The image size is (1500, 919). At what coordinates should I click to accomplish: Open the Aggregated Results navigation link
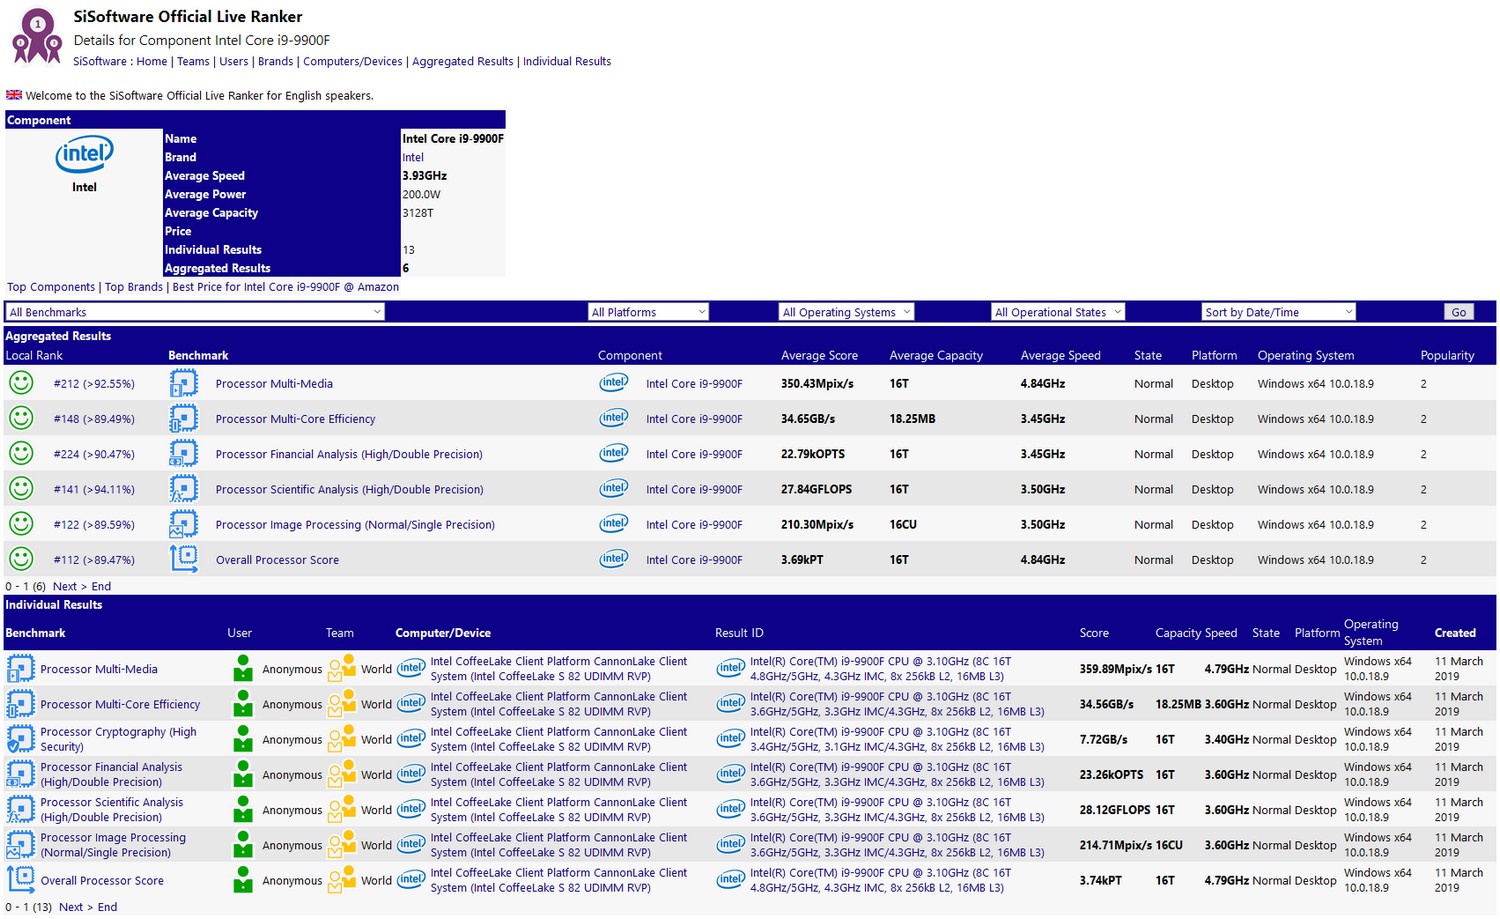click(463, 61)
